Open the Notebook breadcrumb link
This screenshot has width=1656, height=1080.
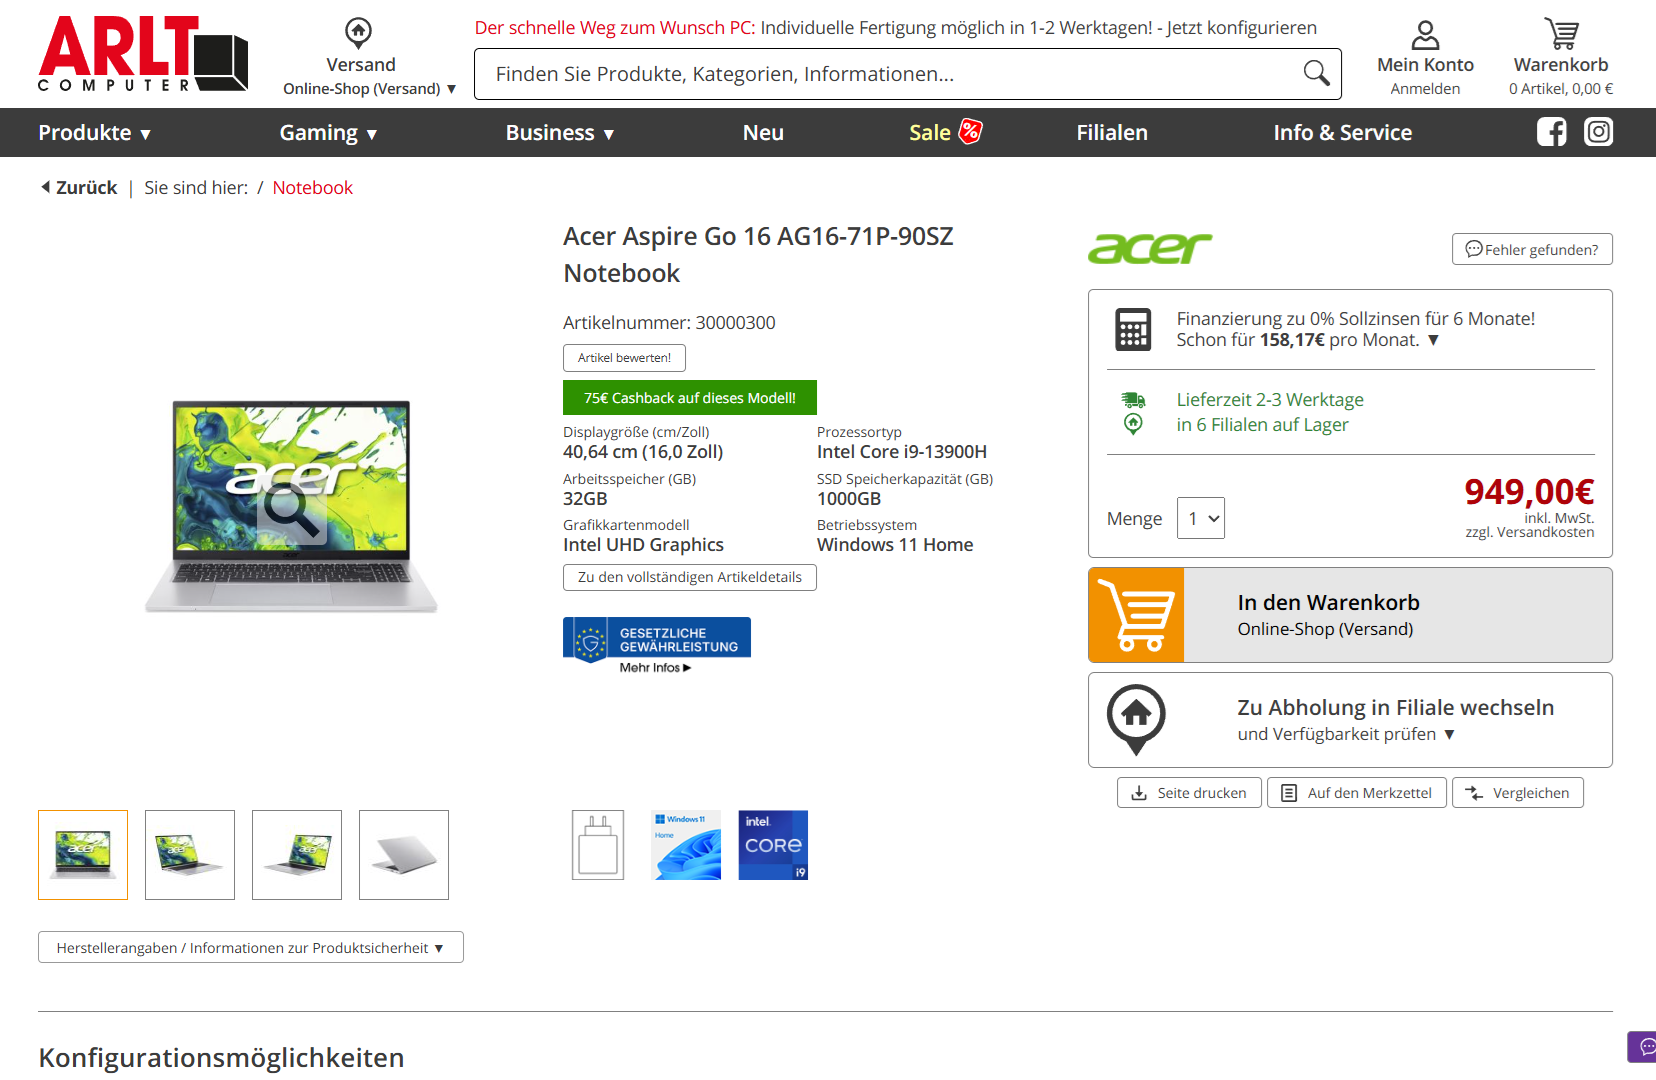312,187
